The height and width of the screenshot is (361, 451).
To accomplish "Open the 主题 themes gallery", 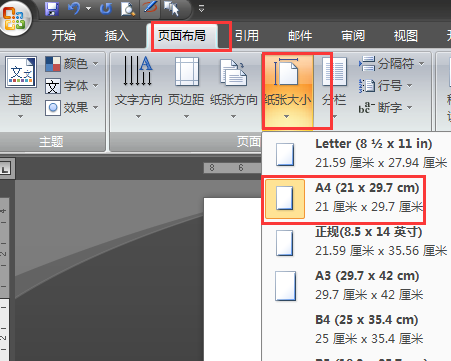I will pos(20,88).
